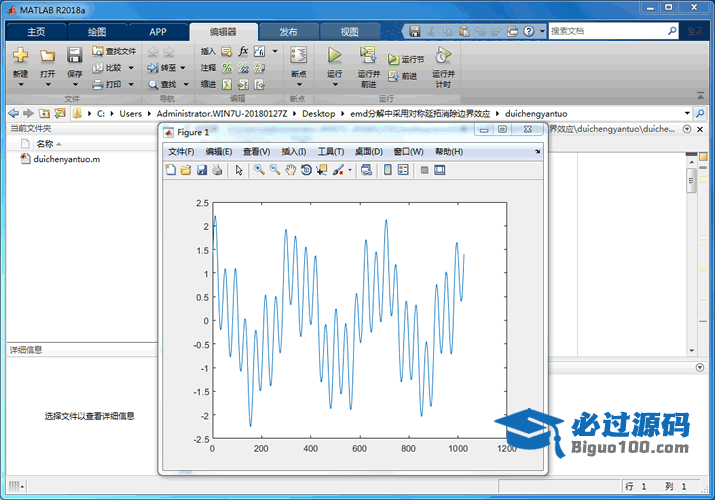The height and width of the screenshot is (500, 715).
Task: Click the Insert Colorbar icon
Action: click(x=388, y=170)
